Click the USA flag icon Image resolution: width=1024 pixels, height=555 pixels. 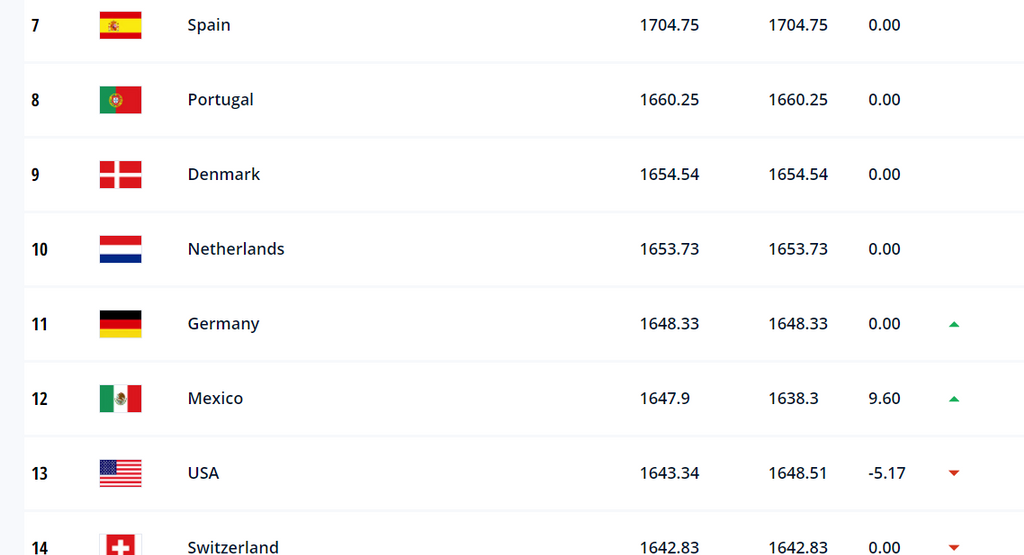[x=120, y=473]
